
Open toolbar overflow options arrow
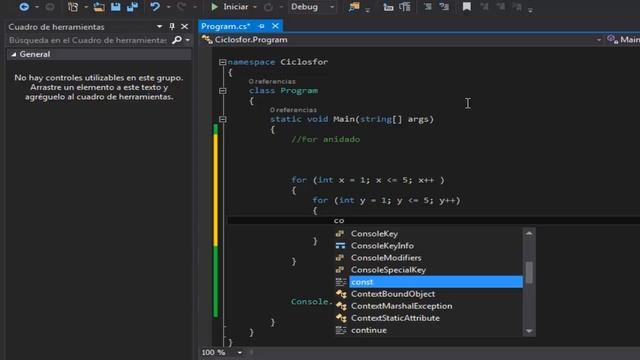pos(530,10)
